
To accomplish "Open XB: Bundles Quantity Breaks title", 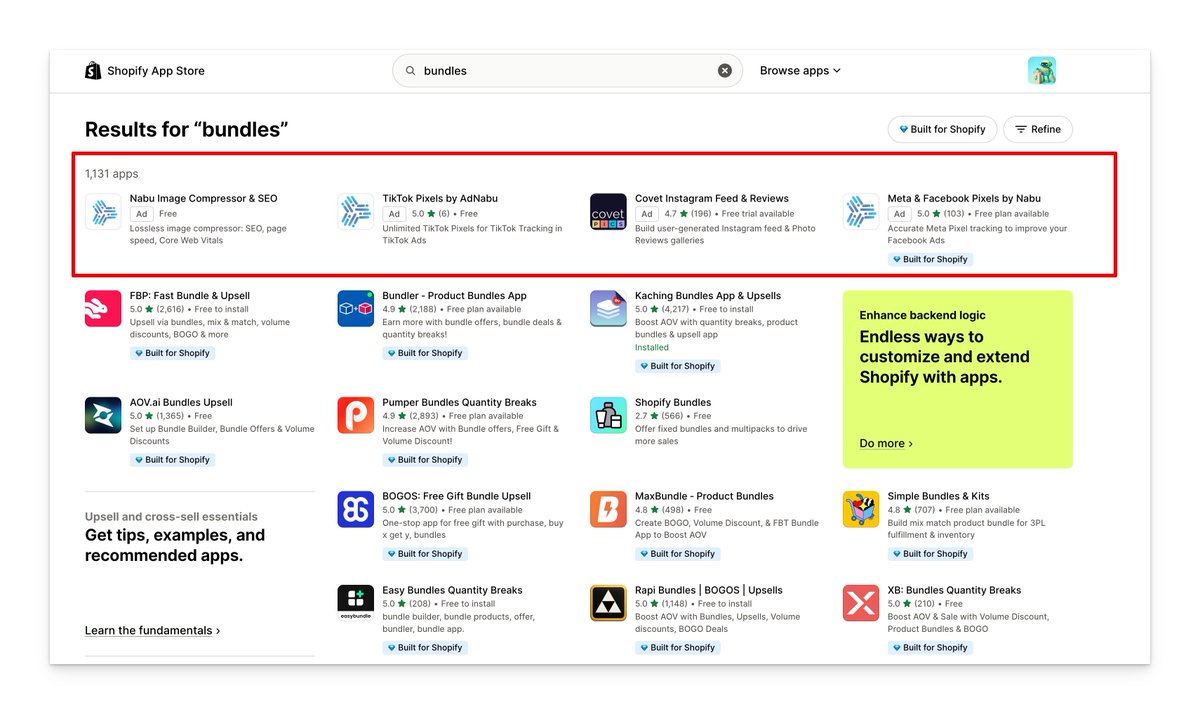I will (954, 590).
